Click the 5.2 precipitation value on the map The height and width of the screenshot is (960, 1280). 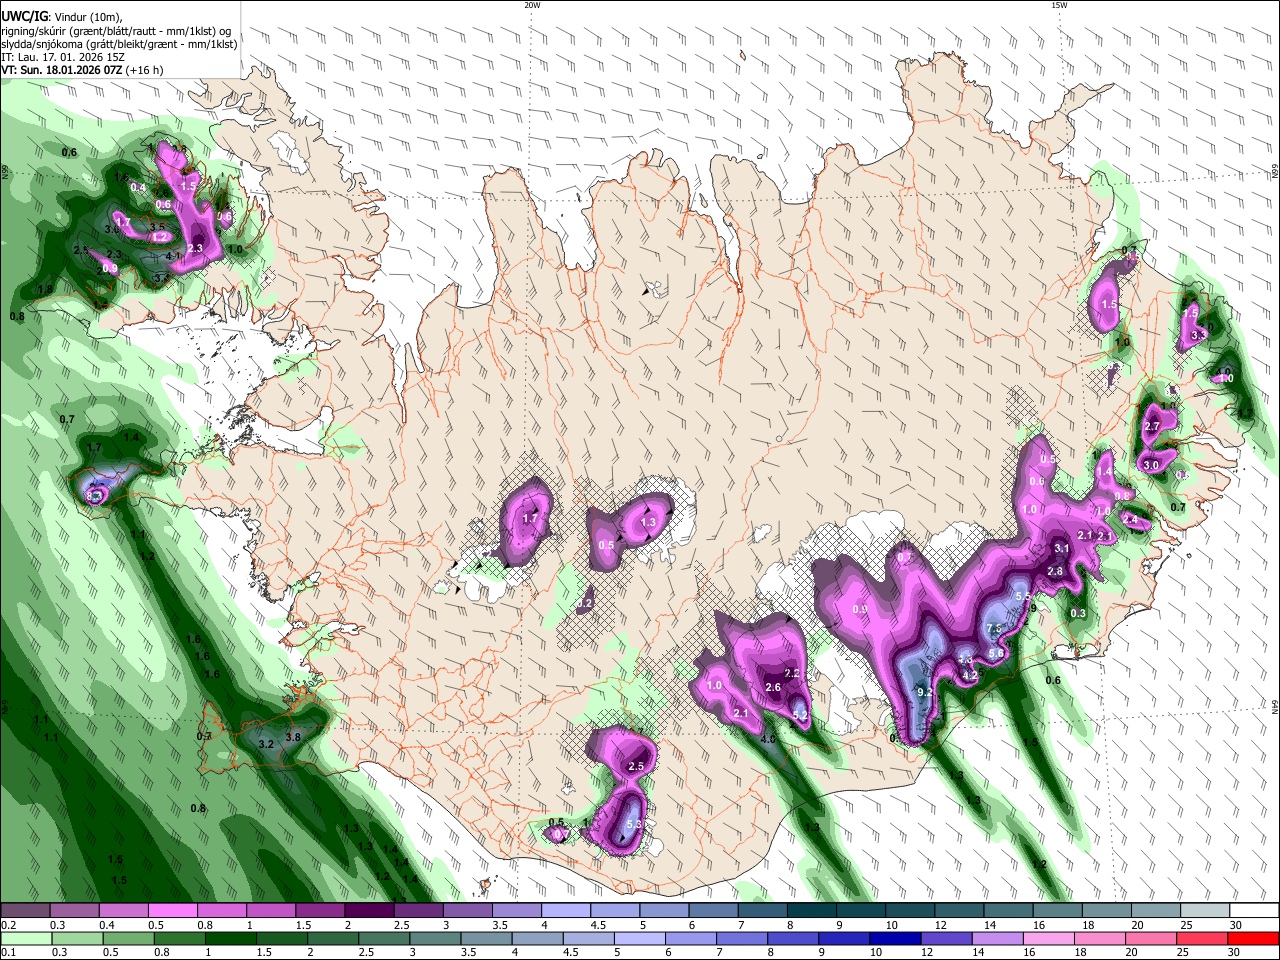(800, 715)
